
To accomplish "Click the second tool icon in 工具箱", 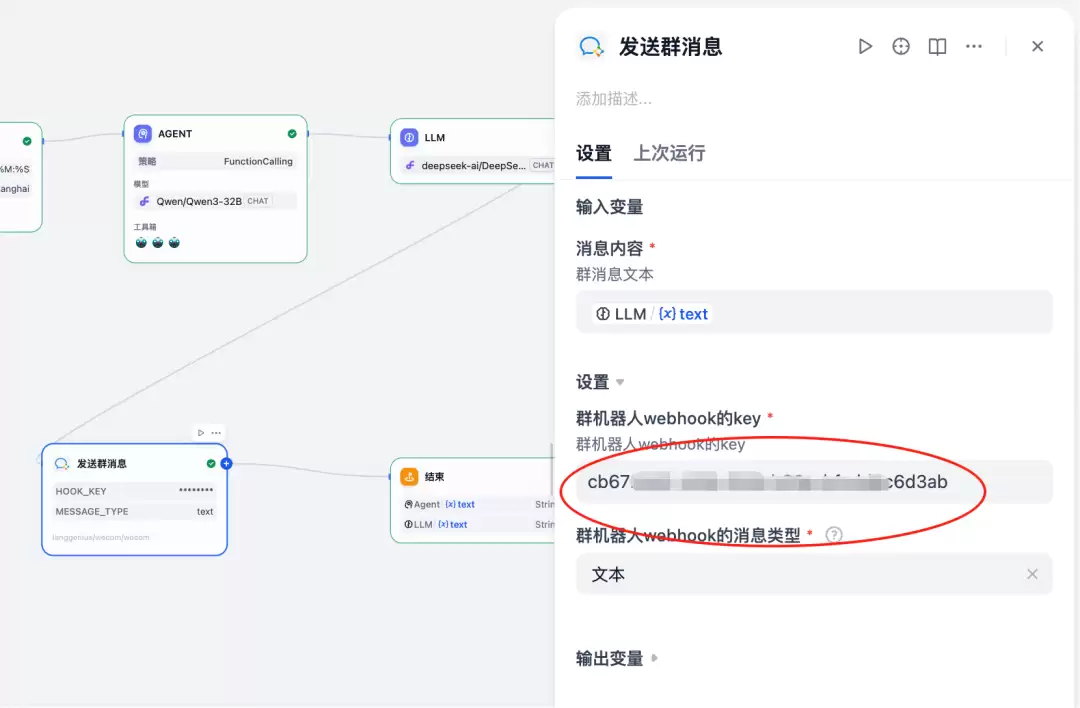I will (158, 242).
